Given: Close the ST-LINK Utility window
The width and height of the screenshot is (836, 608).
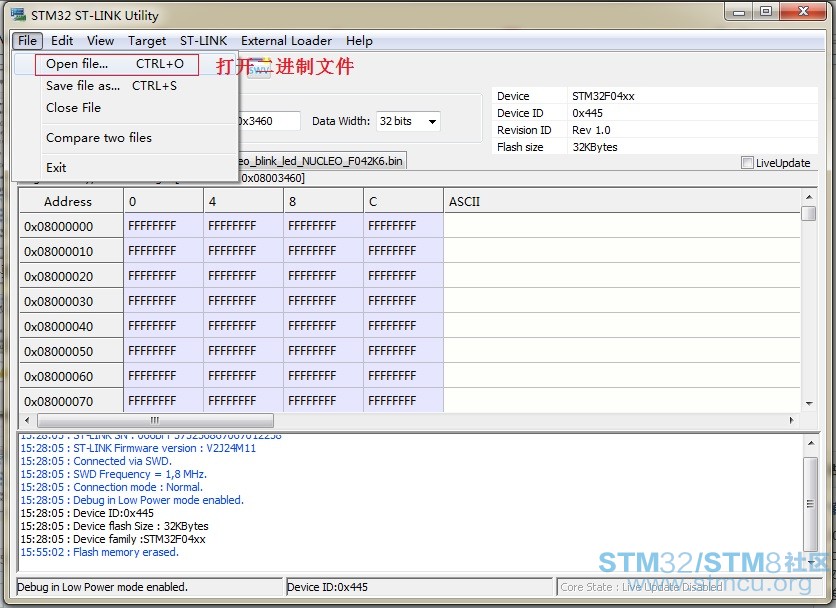Looking at the screenshot, I should point(803,12).
